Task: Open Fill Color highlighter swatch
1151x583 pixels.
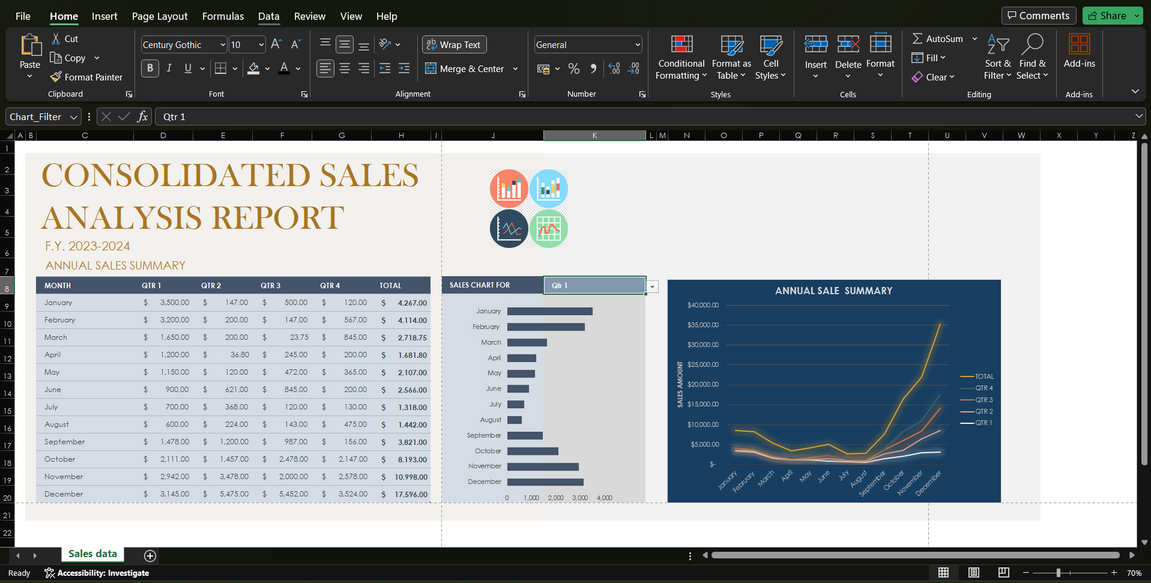Action: click(253, 68)
